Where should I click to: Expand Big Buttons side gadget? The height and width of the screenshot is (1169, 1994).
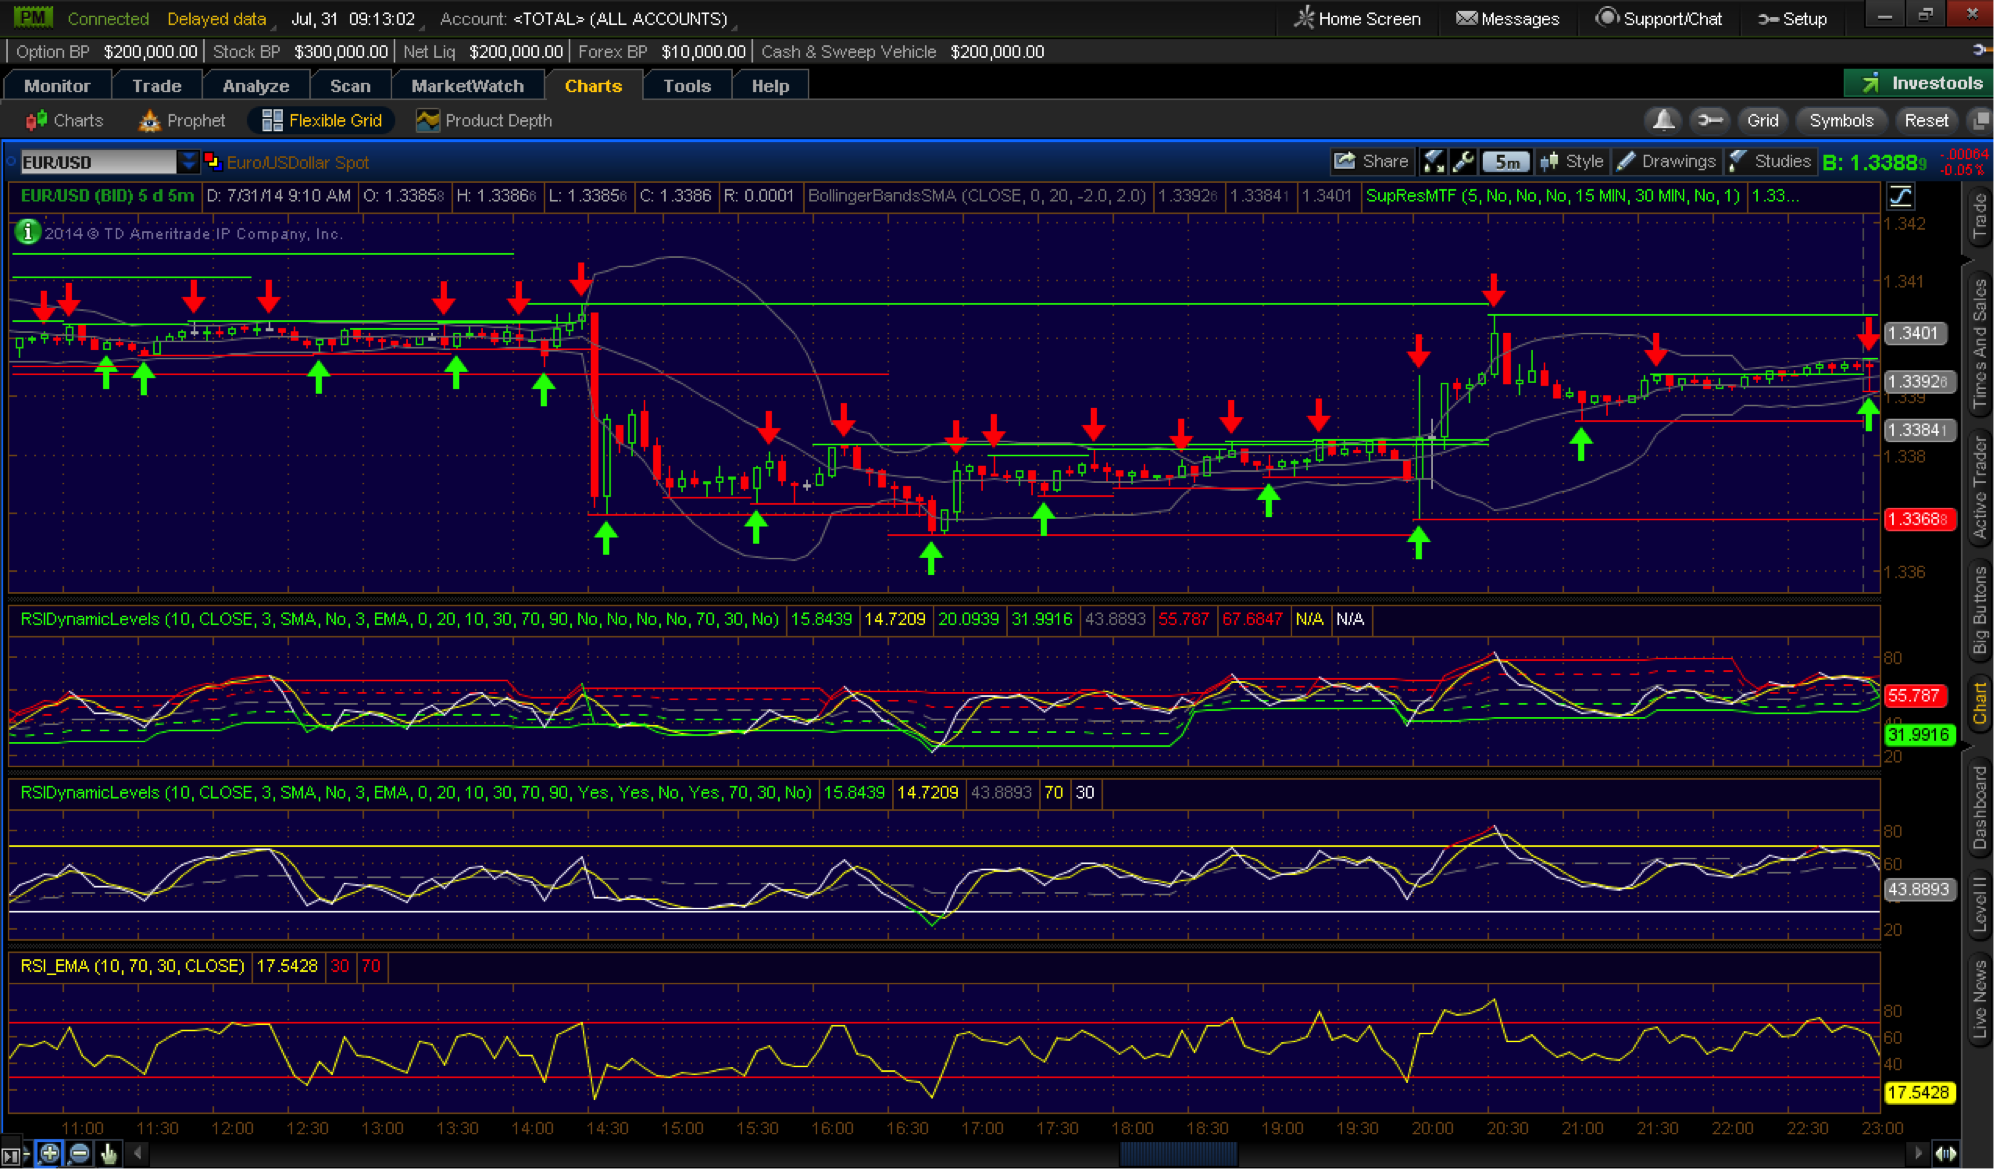click(x=1980, y=610)
